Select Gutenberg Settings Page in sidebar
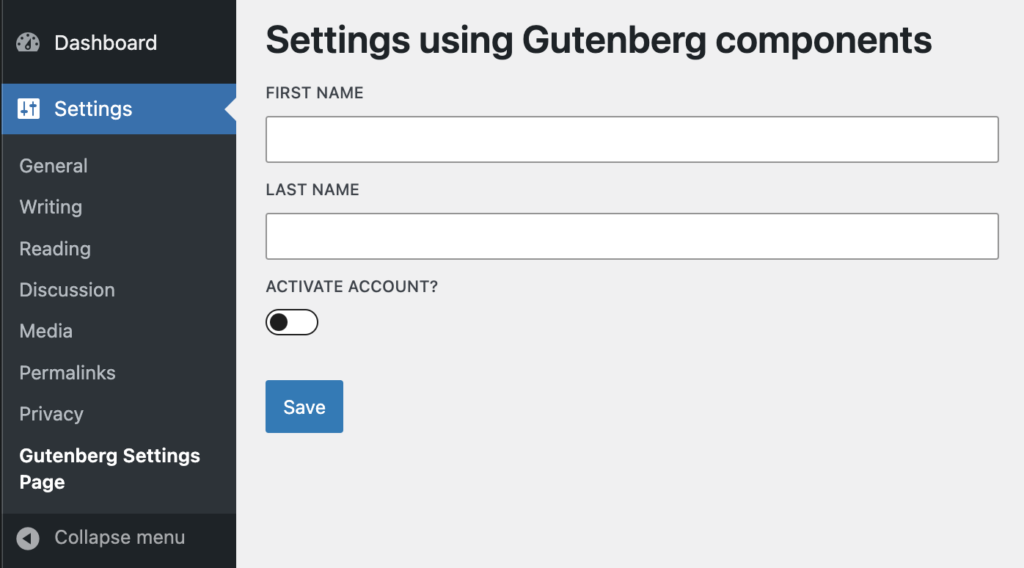 pos(109,468)
